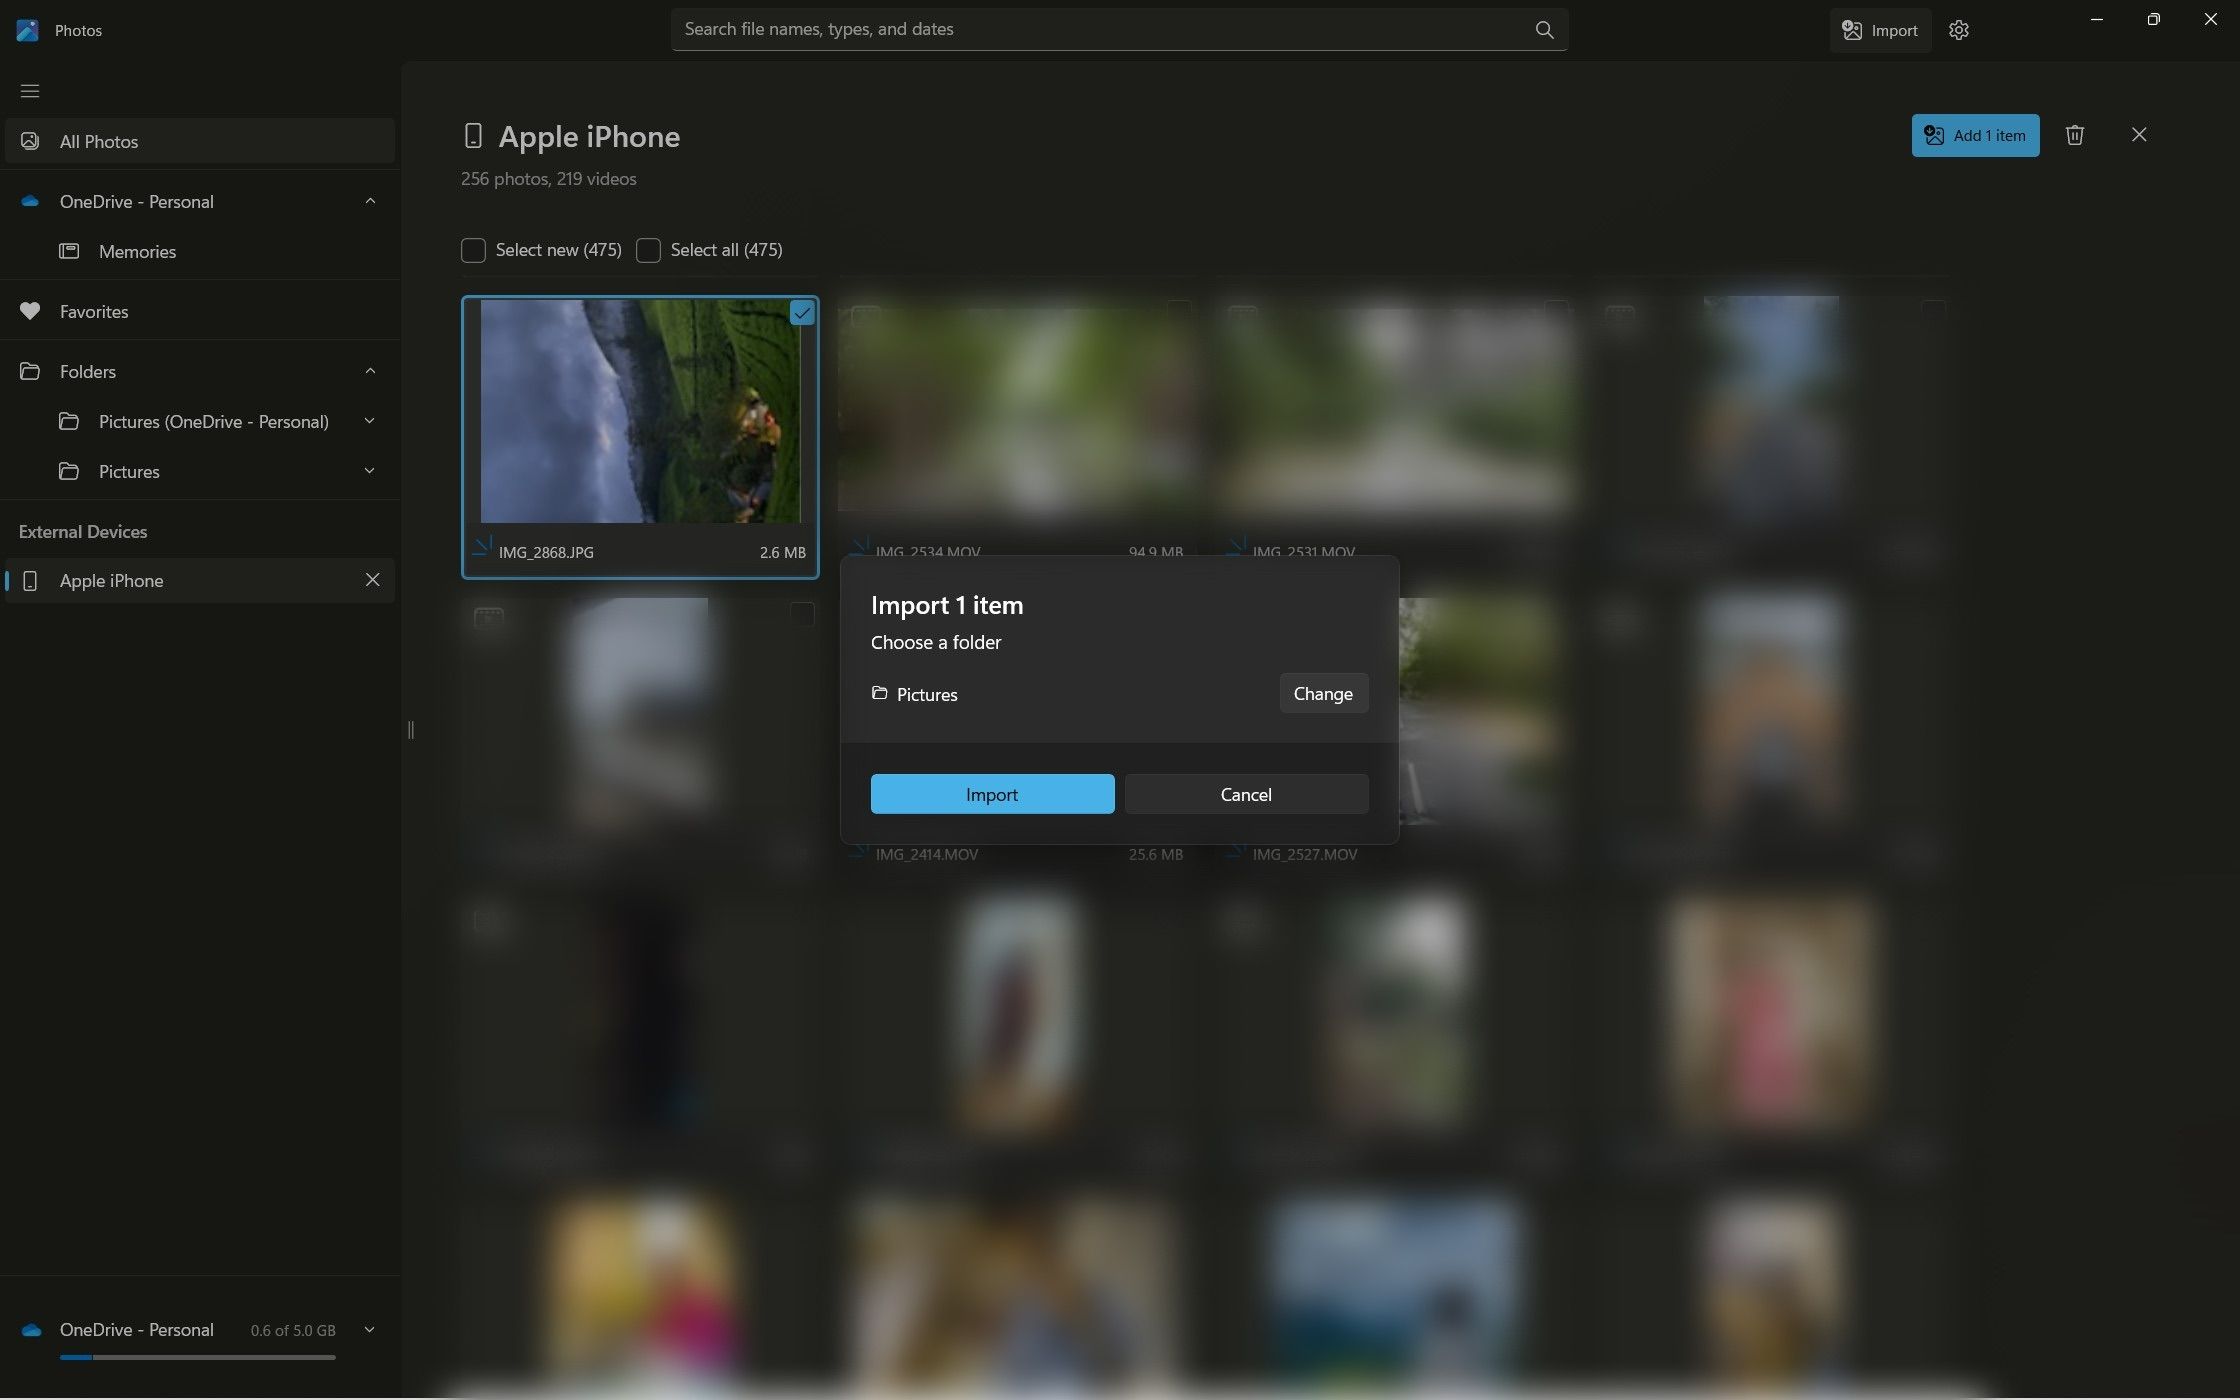Image resolution: width=2240 pixels, height=1400 pixels.
Task: Change the destination Pictures folder
Action: pos(1322,692)
